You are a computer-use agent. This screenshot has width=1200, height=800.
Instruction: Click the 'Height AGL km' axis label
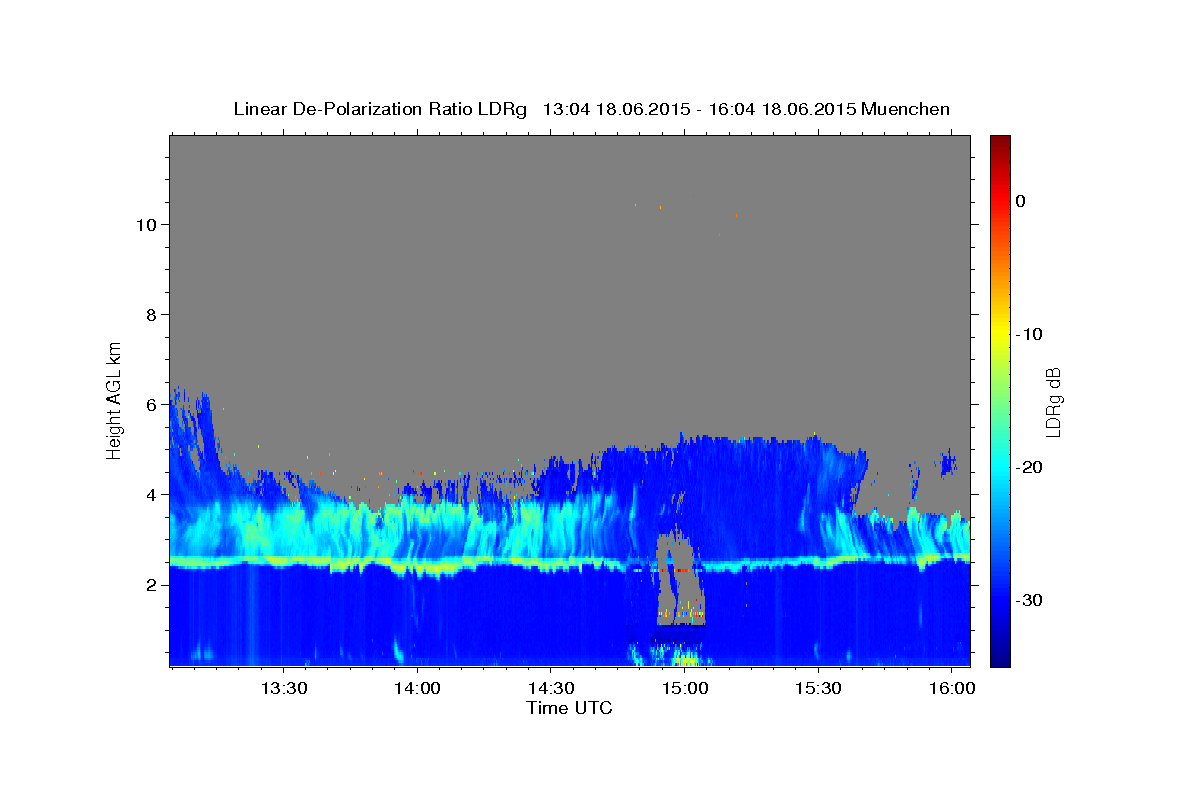point(114,399)
